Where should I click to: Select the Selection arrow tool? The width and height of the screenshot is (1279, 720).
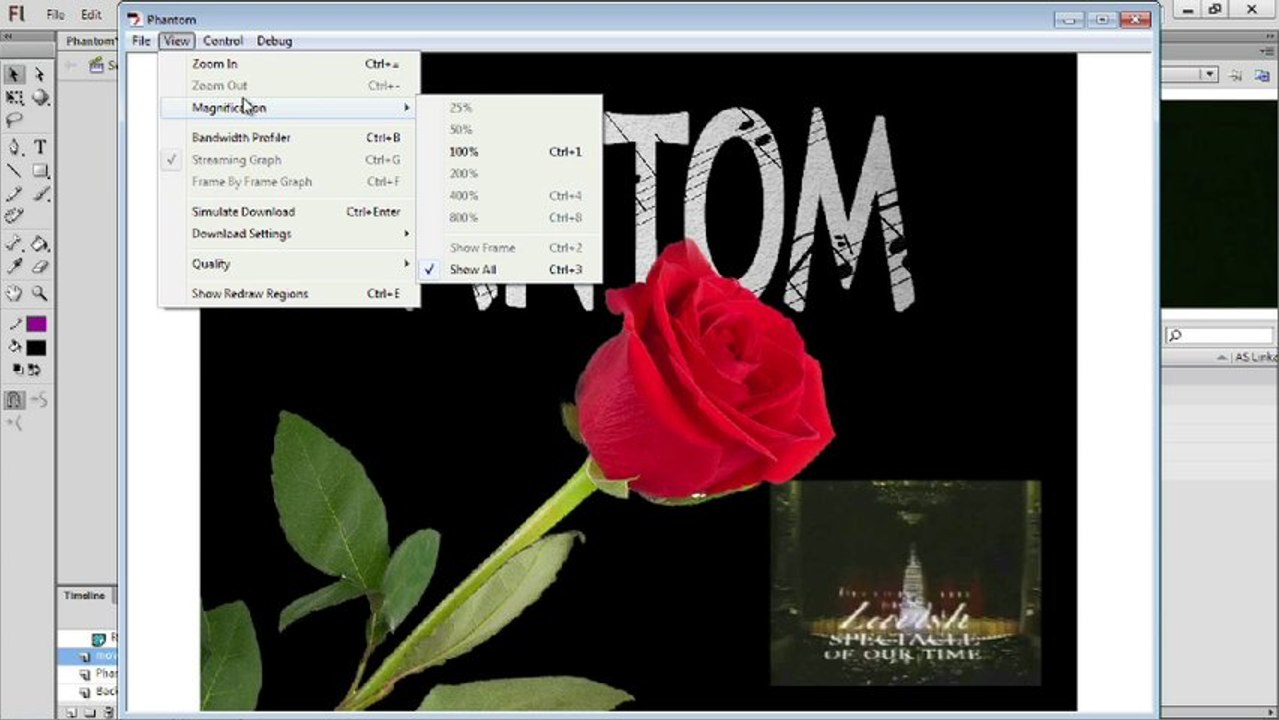coord(15,75)
